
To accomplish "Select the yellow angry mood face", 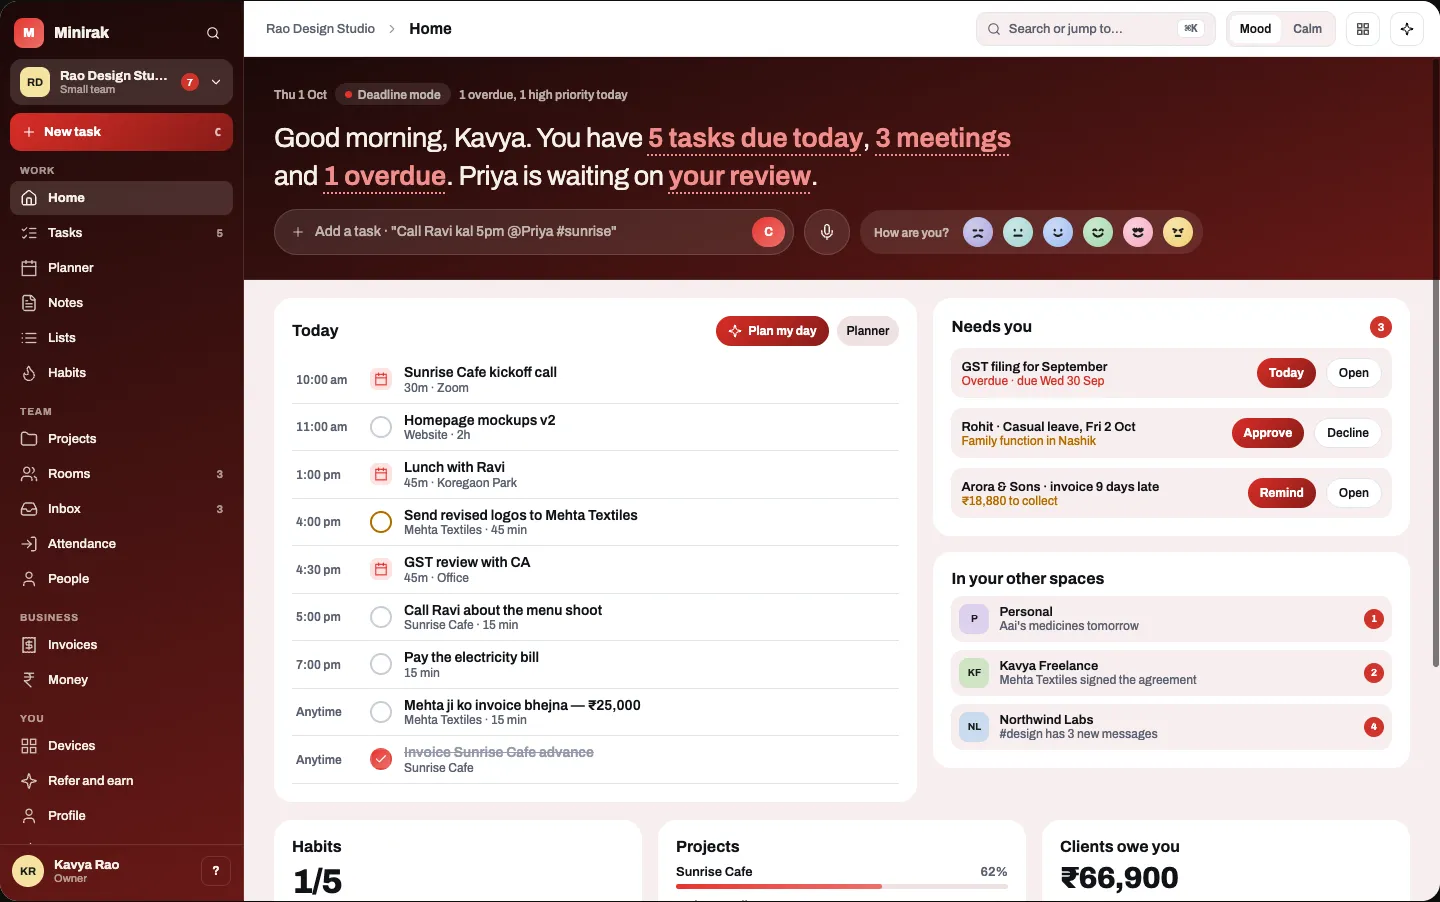I will click(x=1178, y=232).
